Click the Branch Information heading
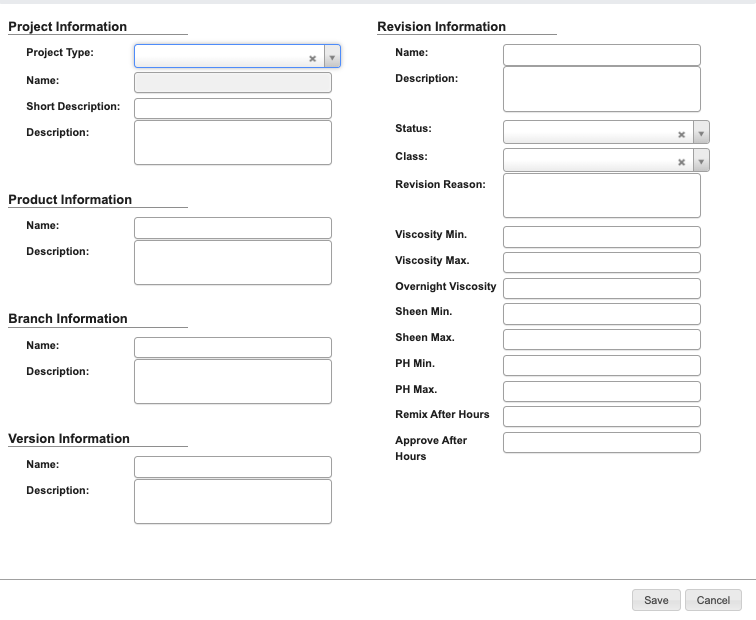The width and height of the screenshot is (756, 620). pos(68,319)
